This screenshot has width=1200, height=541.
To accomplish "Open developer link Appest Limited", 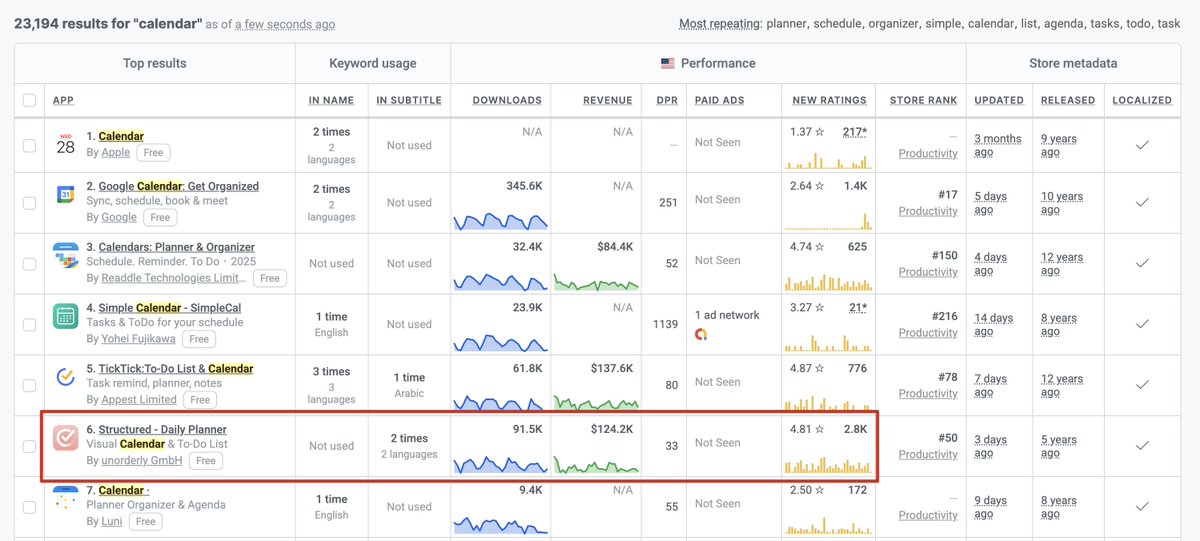I will [139, 400].
